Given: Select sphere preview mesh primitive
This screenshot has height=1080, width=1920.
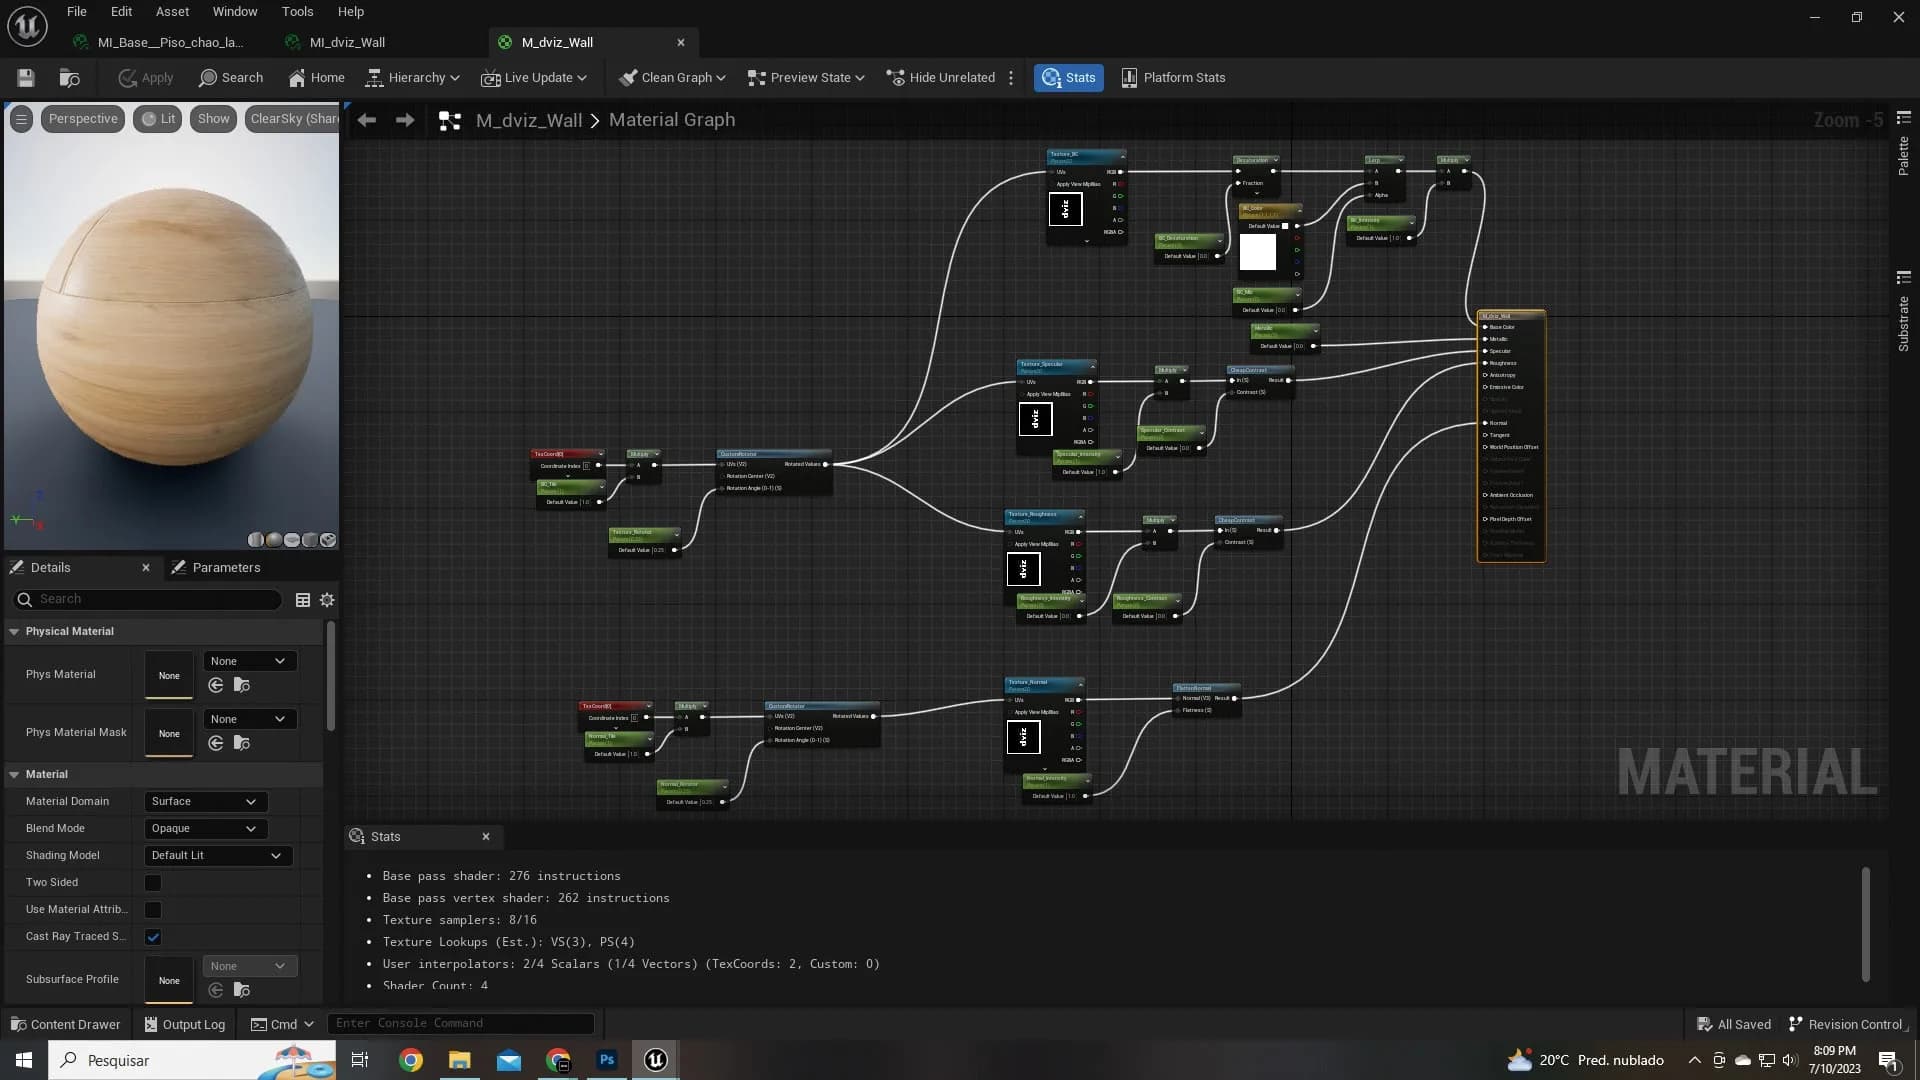Looking at the screenshot, I should (274, 540).
